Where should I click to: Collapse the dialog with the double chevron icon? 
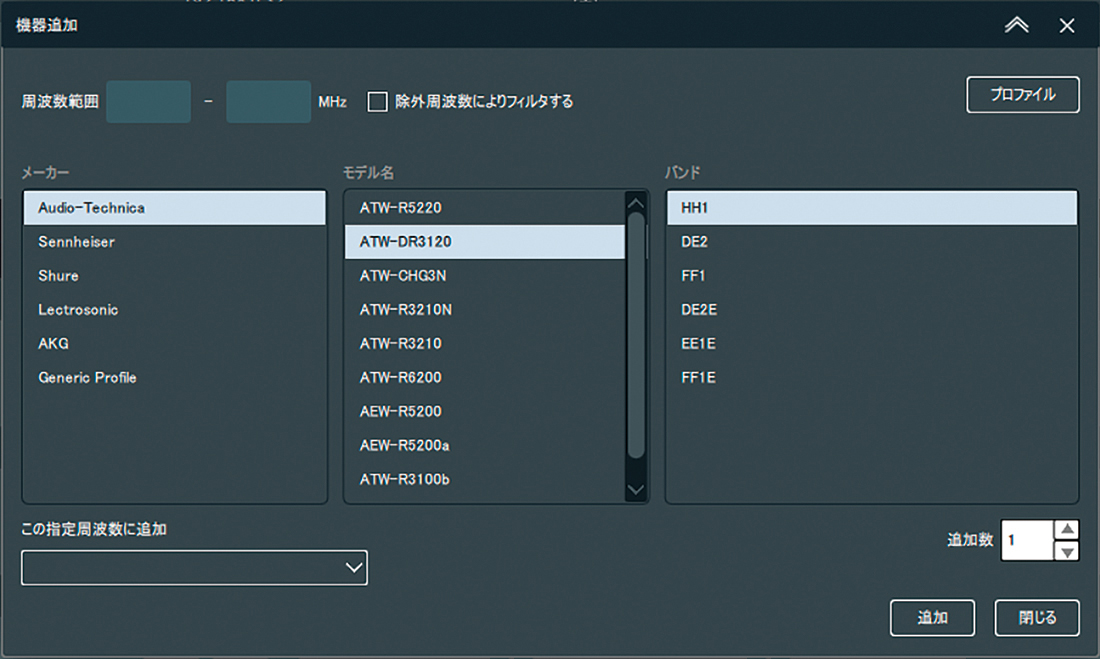(1016, 25)
